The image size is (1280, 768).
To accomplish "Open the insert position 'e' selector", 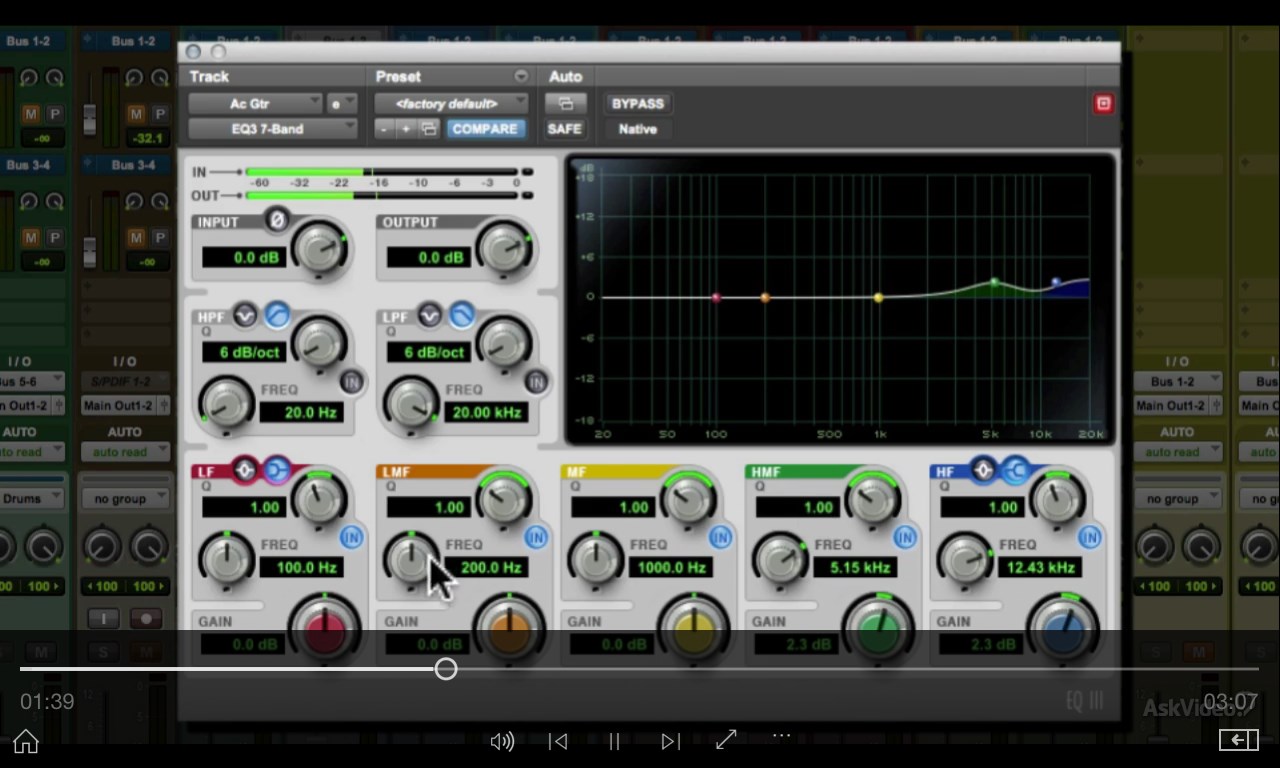I will coord(342,103).
